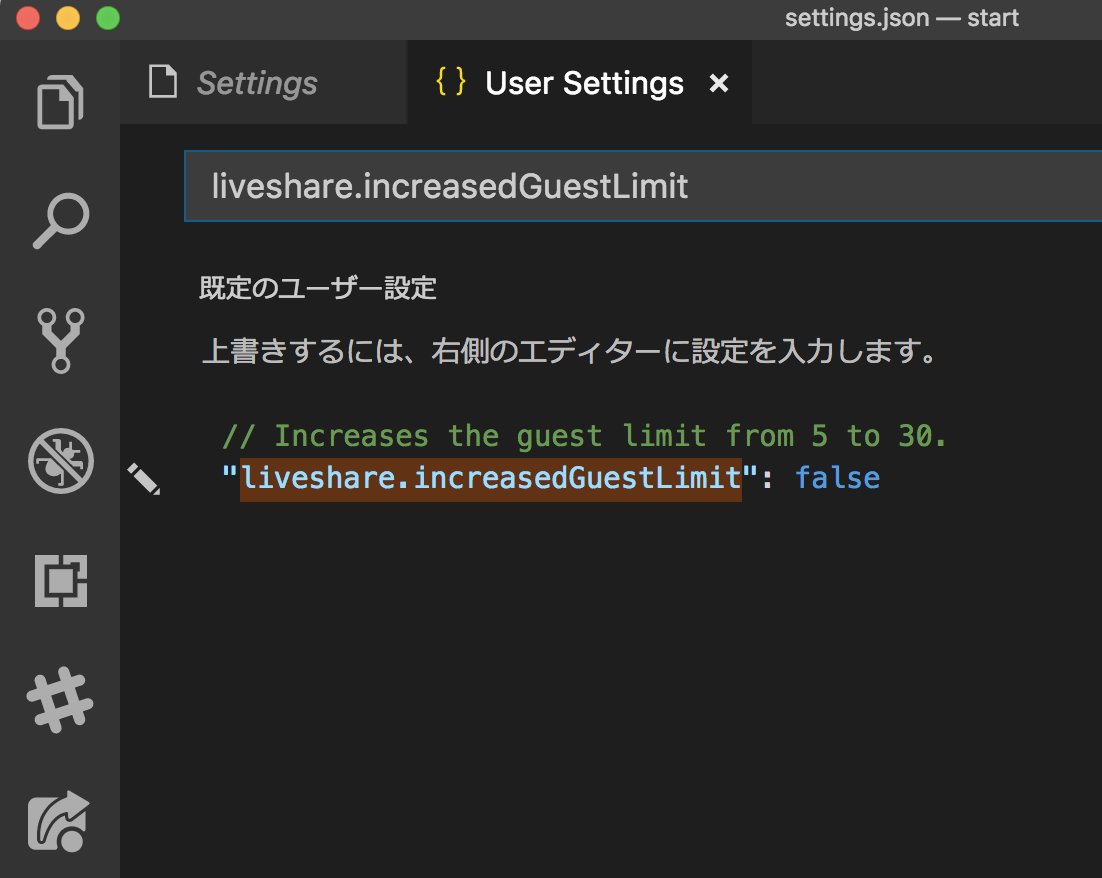This screenshot has height=878, width=1102.
Task: Switch to the Settings tab
Action: pos(263,83)
